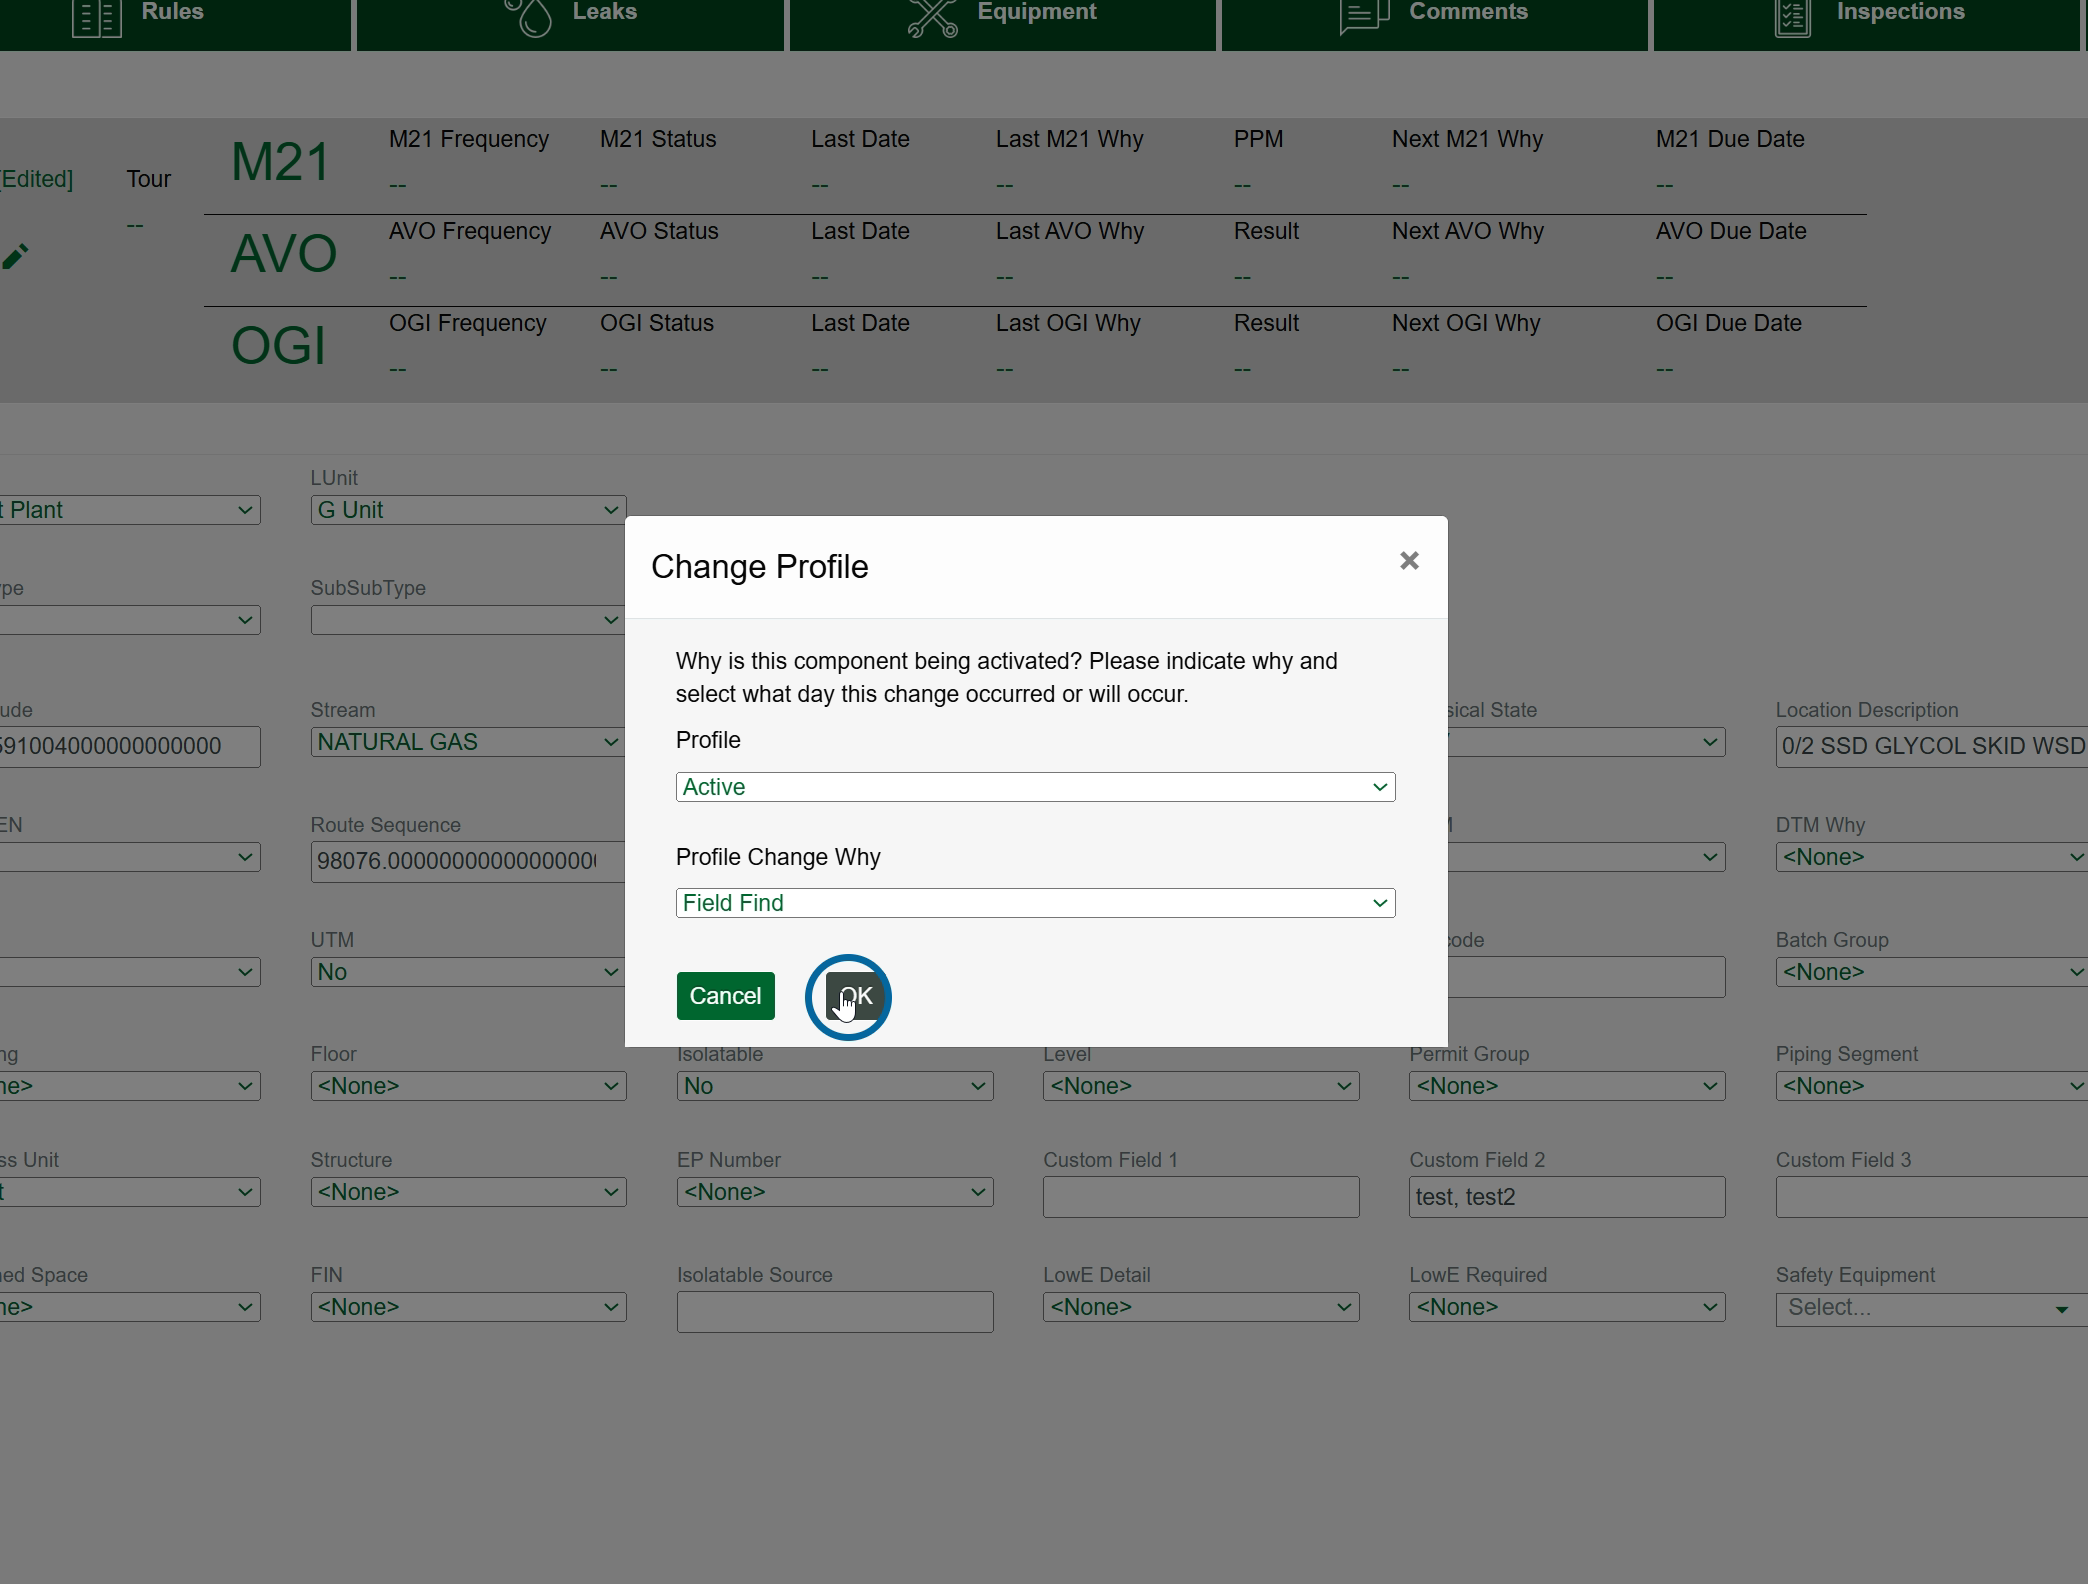2088x1584 pixels.
Task: Open the Physical State dropdown
Action: tap(1586, 742)
